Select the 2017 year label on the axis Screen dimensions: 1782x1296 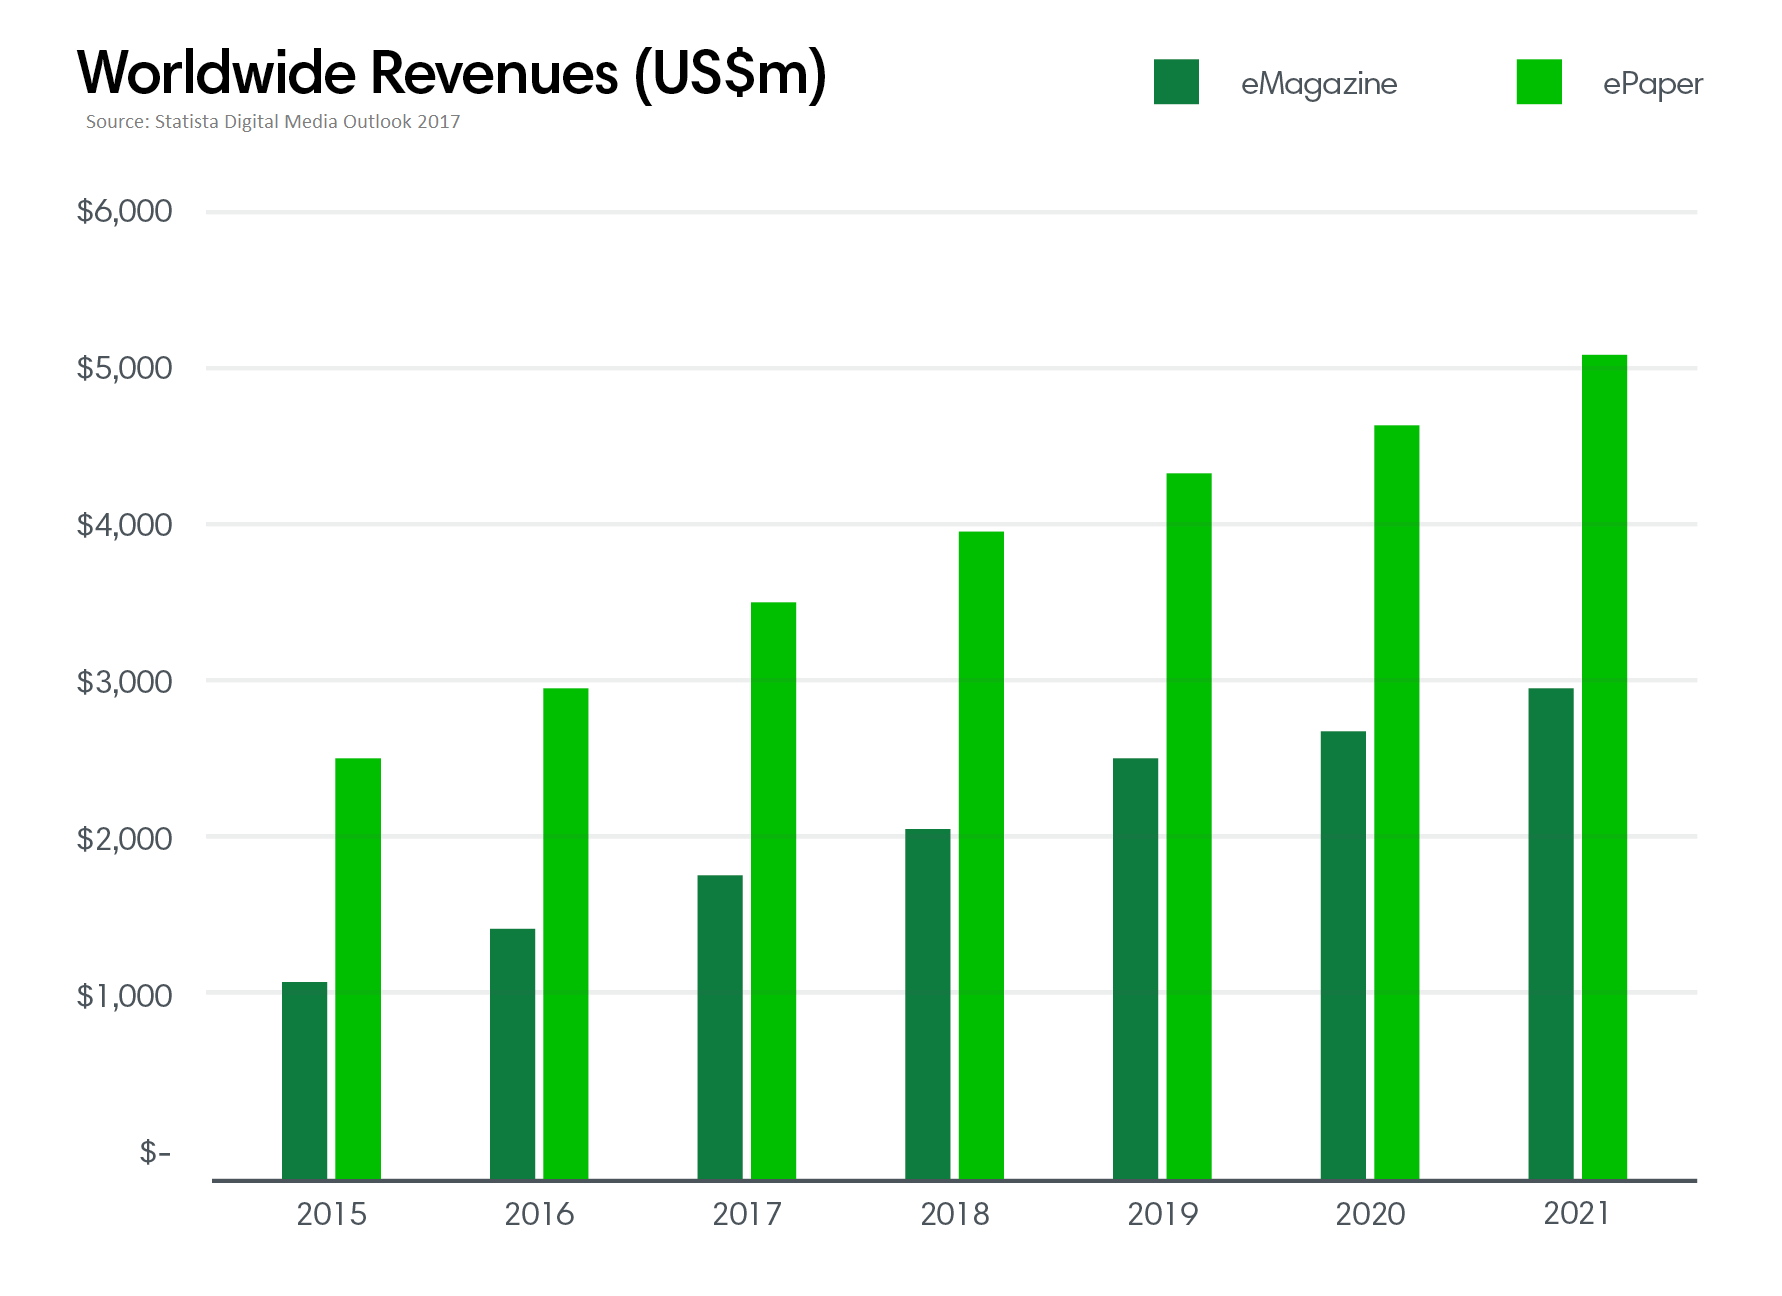746,1214
